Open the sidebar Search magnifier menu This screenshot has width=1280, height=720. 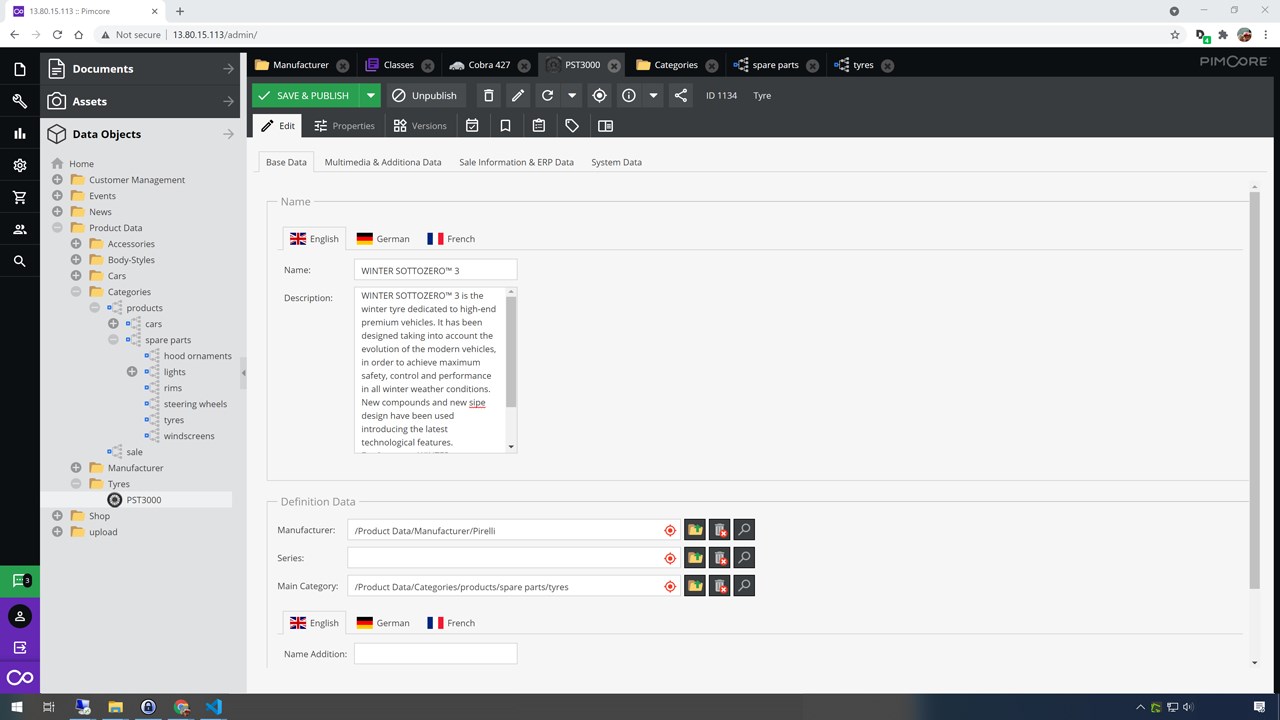point(19,261)
